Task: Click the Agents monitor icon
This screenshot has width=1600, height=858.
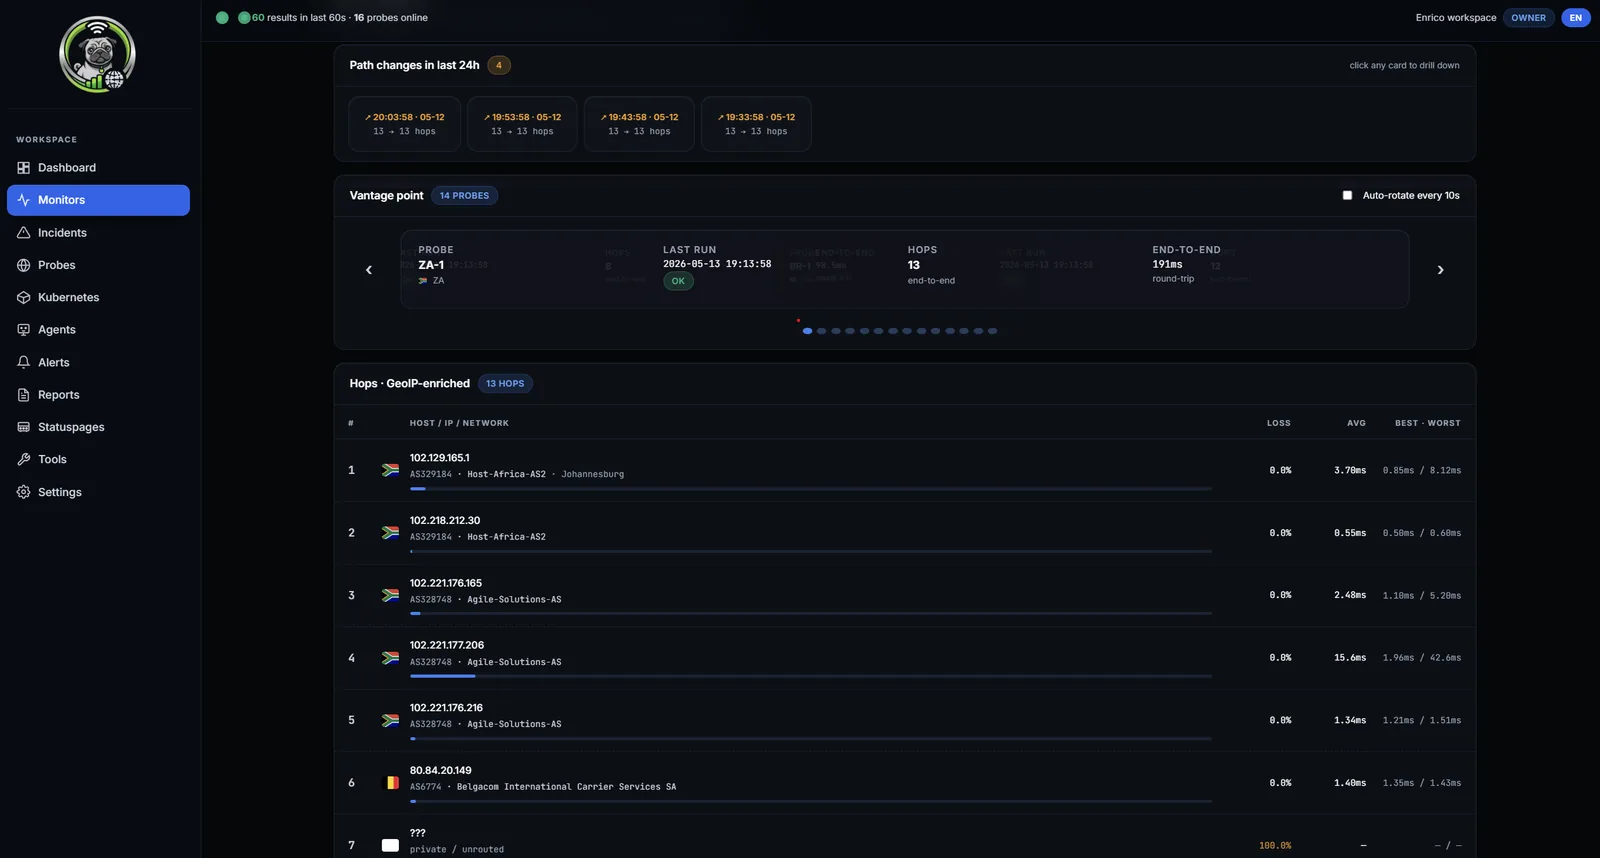Action: [x=23, y=330]
